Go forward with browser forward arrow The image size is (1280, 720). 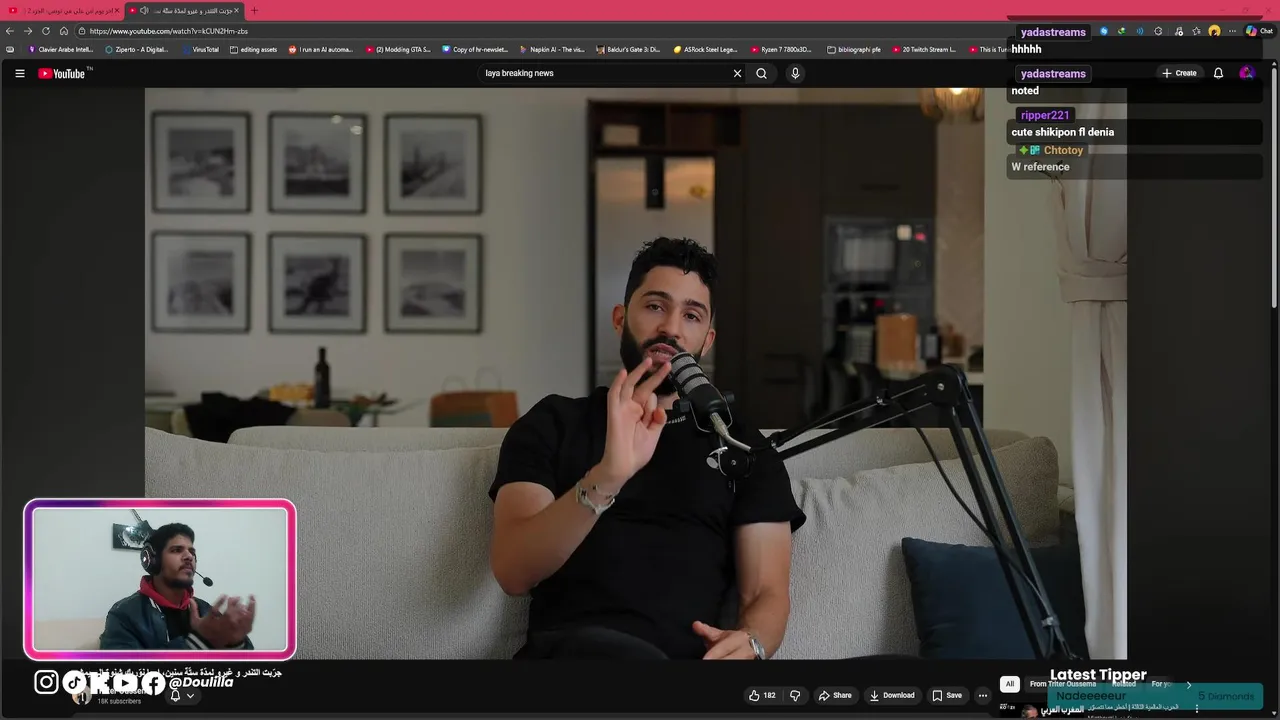click(28, 31)
